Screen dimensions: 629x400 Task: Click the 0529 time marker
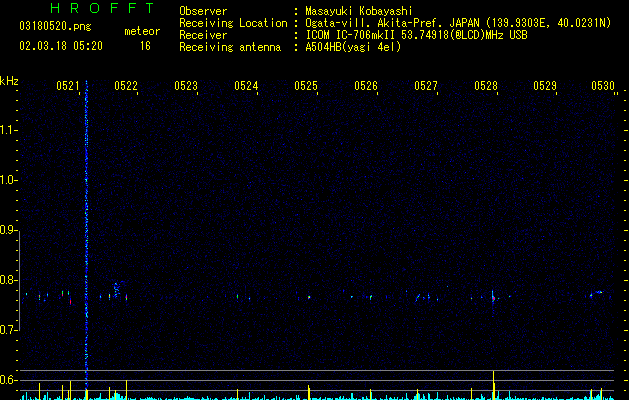pos(545,85)
